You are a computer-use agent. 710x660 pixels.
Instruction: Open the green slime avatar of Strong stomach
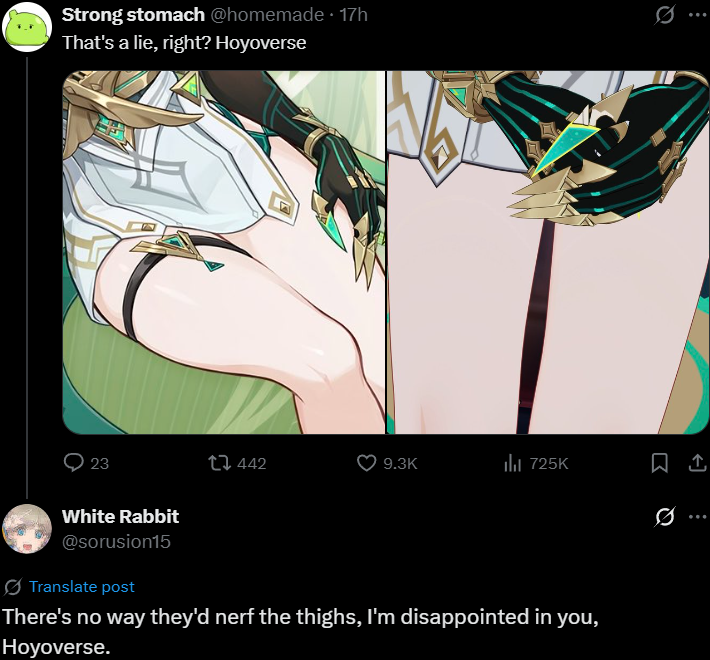click(27, 27)
